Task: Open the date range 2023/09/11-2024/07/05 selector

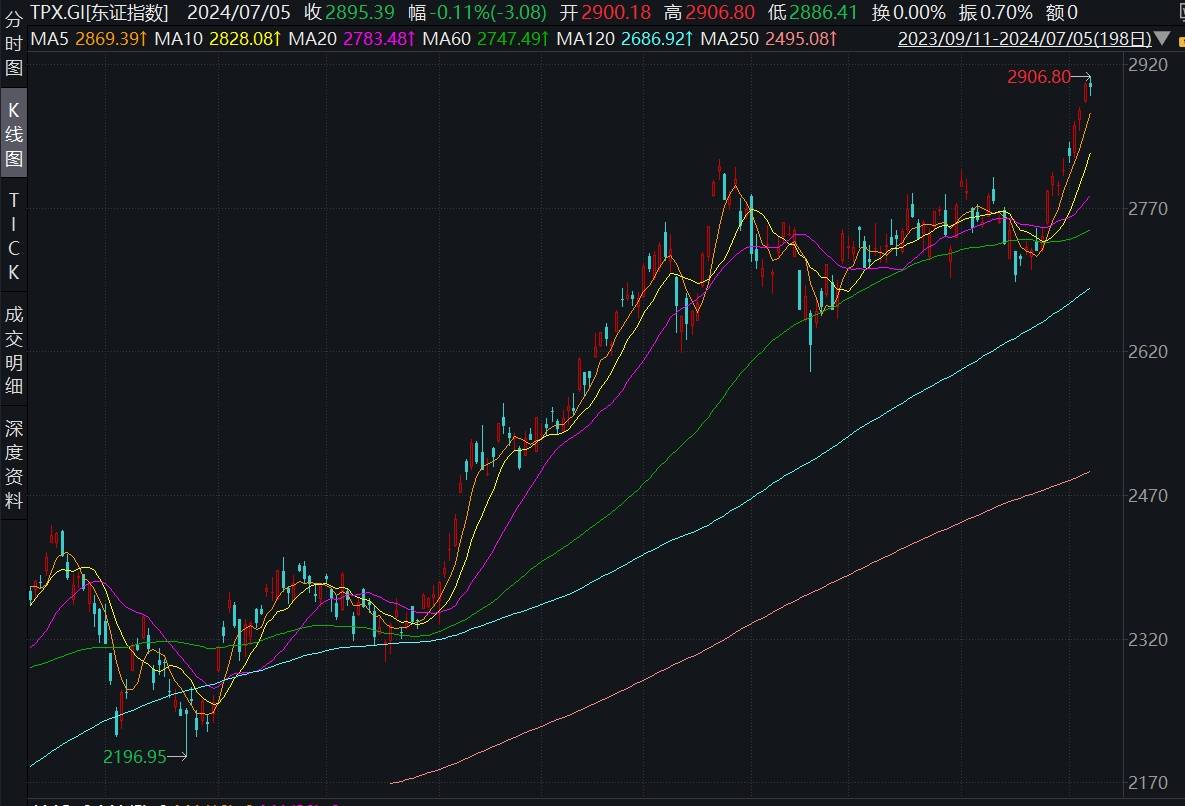Action: point(1024,39)
